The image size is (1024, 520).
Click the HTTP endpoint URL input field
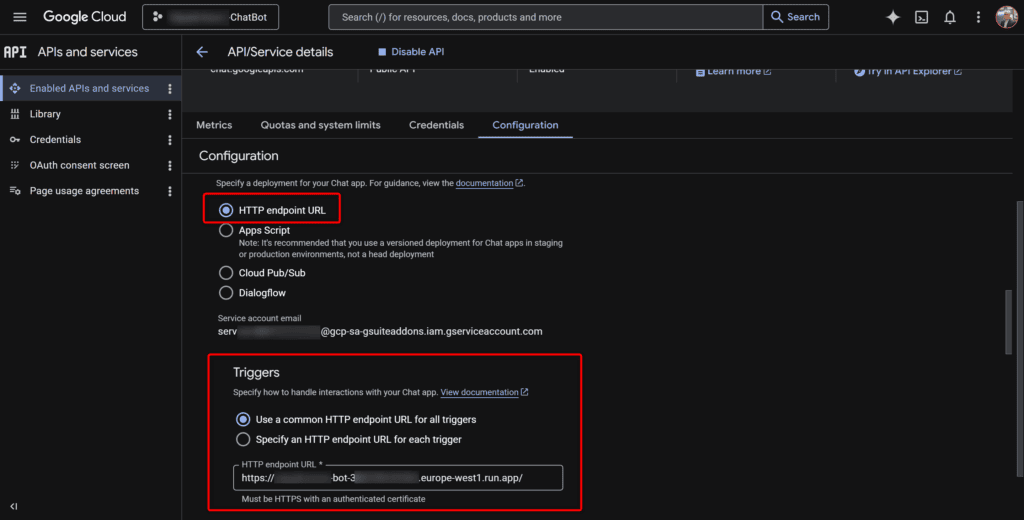coord(398,478)
